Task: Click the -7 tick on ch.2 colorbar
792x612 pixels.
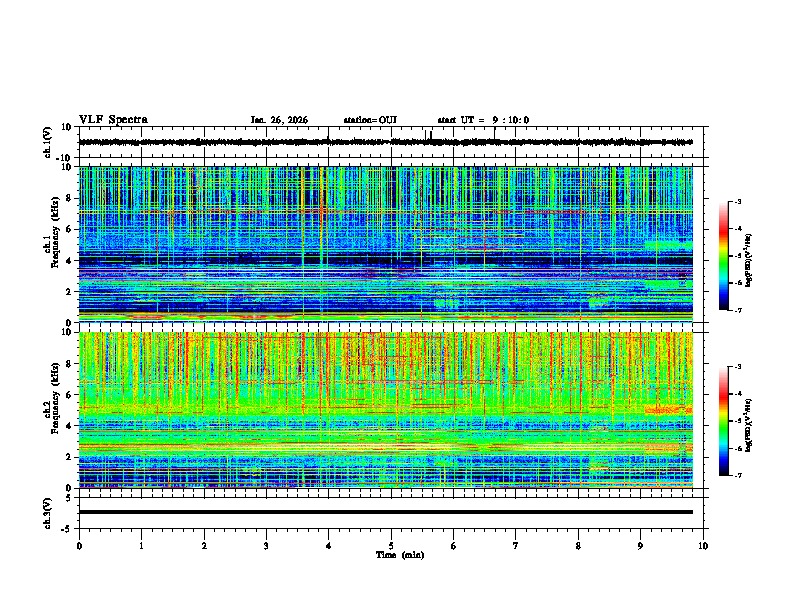Action: coord(738,475)
